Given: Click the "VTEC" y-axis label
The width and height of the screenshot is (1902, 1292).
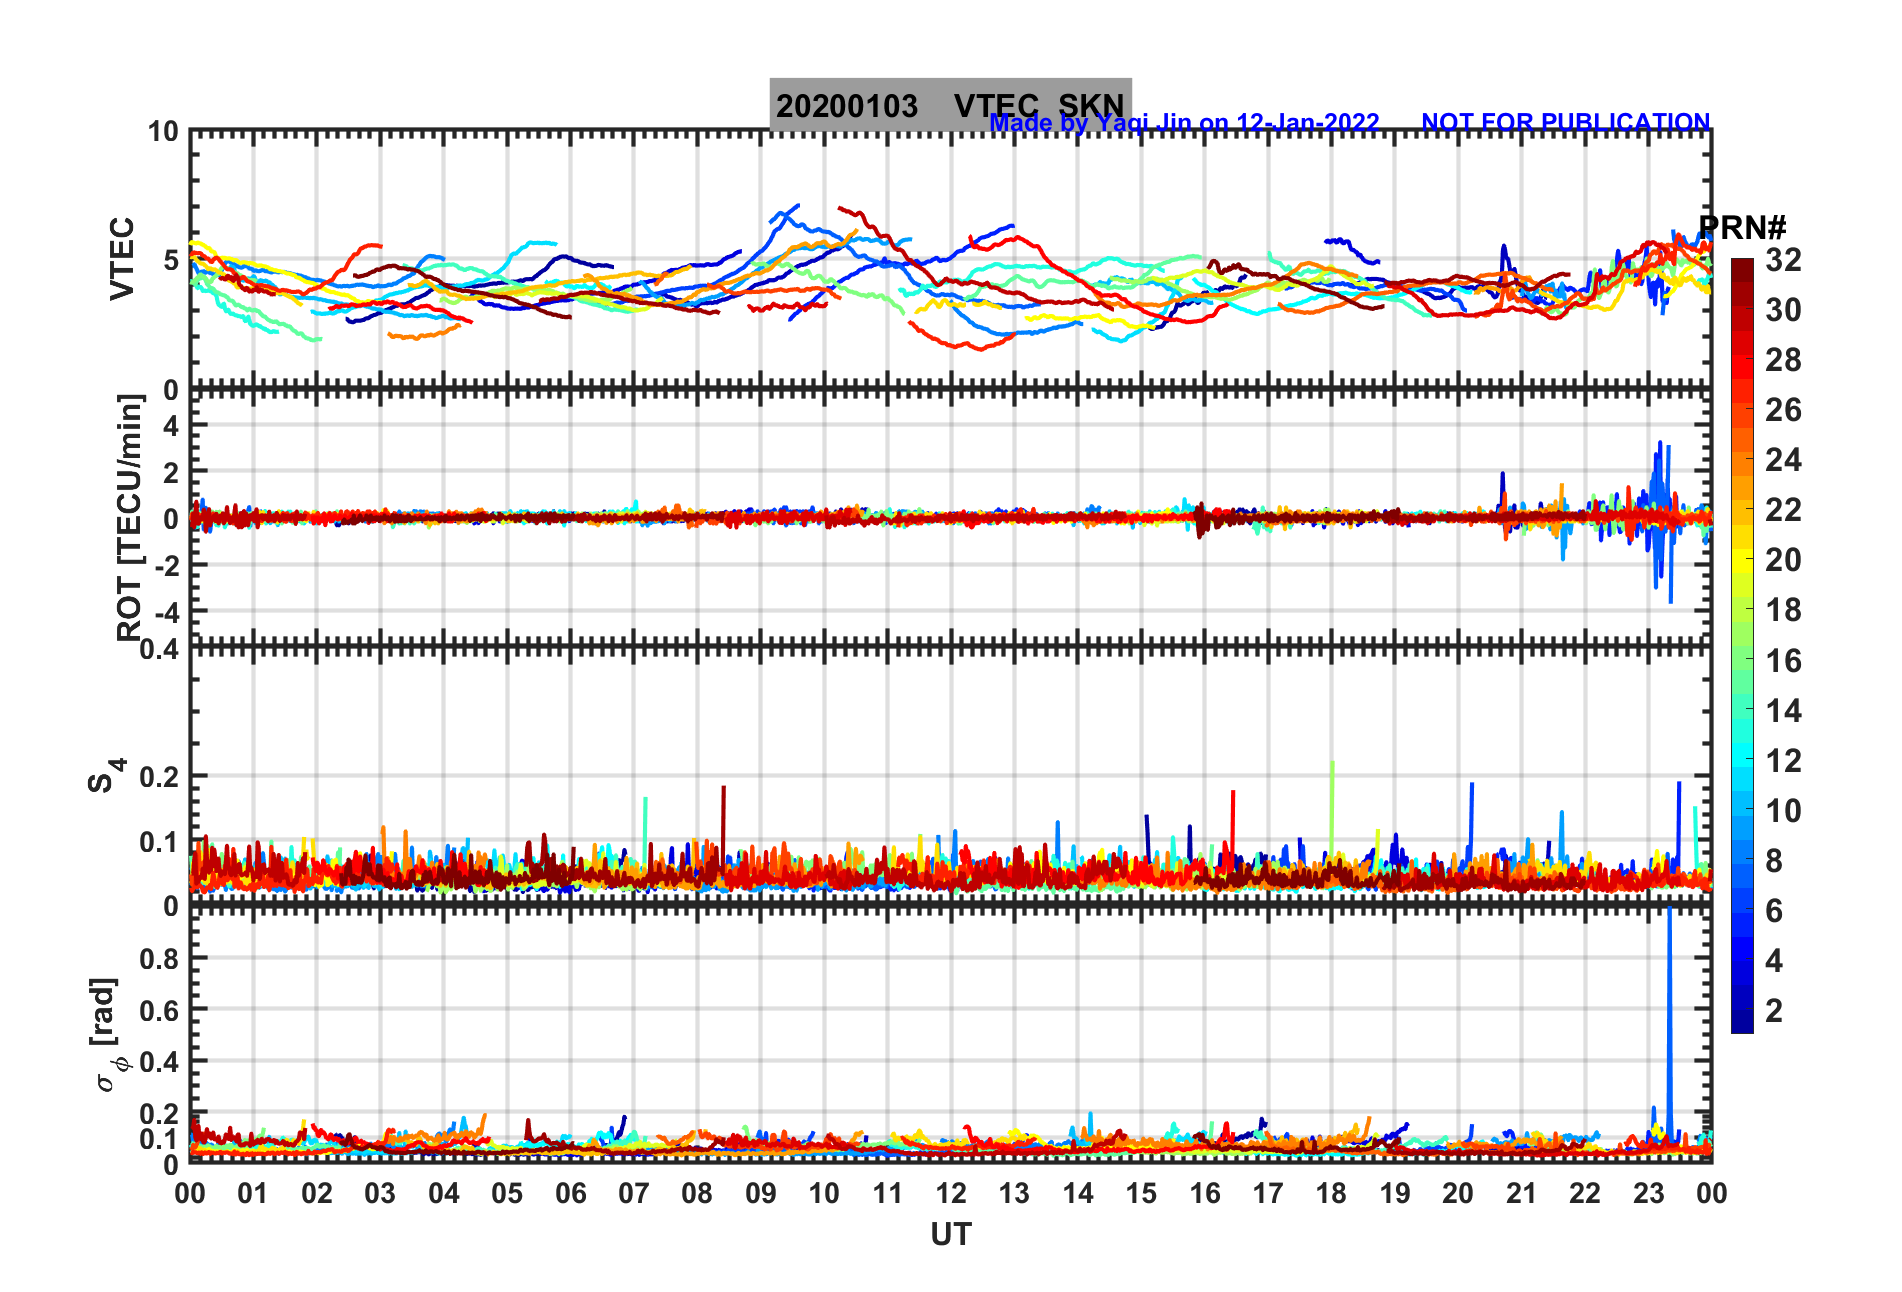Looking at the screenshot, I should coord(122,258).
